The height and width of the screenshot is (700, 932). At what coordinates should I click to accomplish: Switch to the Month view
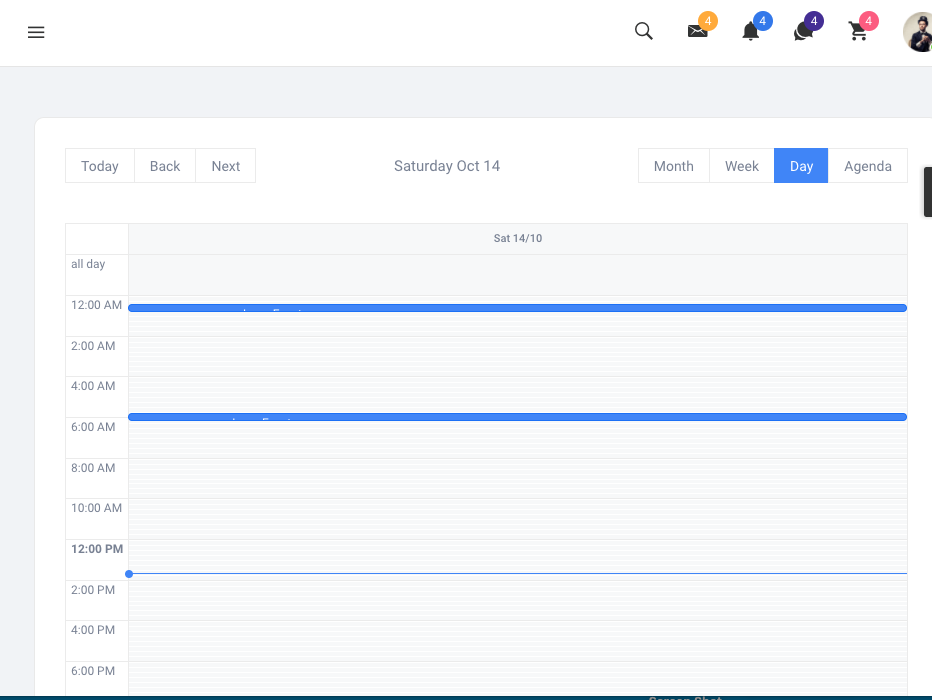674,166
